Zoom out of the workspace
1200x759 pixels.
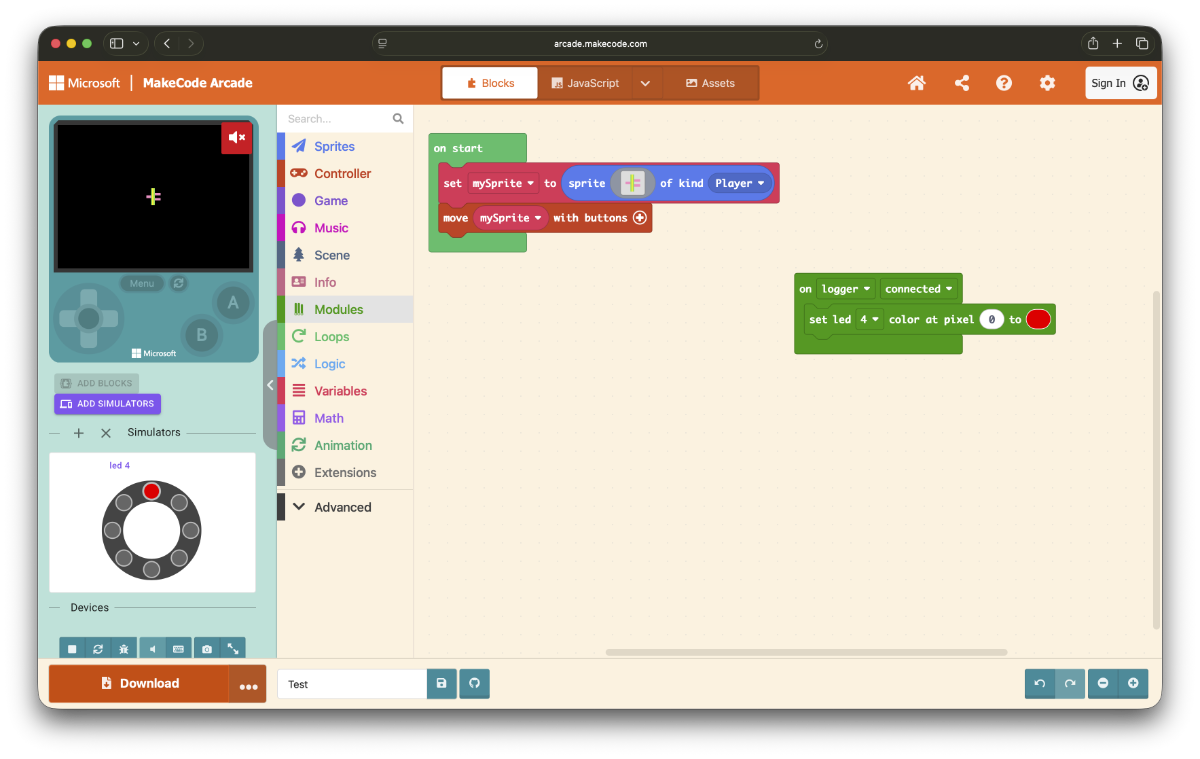pos(1103,683)
